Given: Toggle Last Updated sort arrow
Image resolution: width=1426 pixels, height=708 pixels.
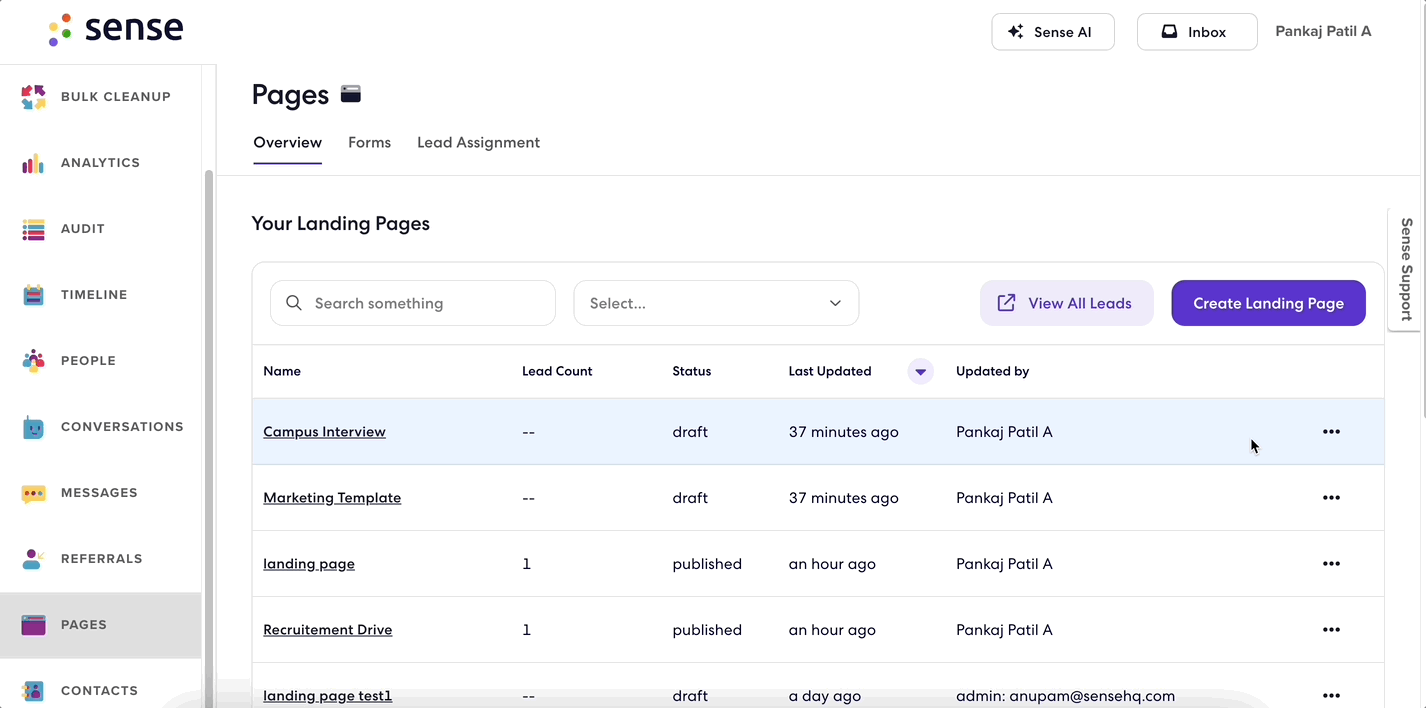Looking at the screenshot, I should (920, 372).
